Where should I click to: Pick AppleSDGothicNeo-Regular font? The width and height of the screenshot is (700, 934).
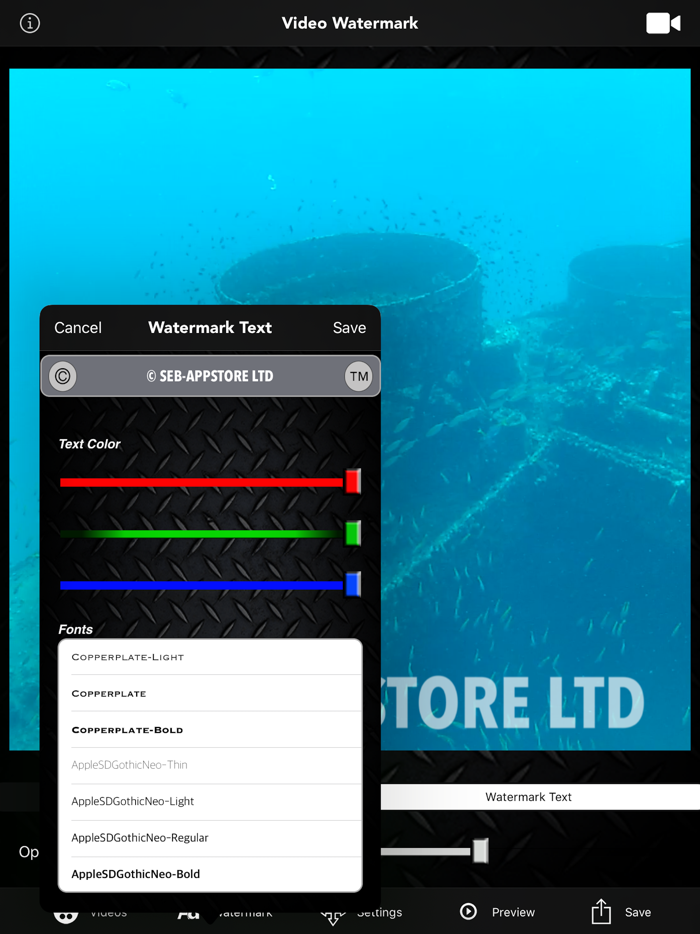[x=210, y=838]
